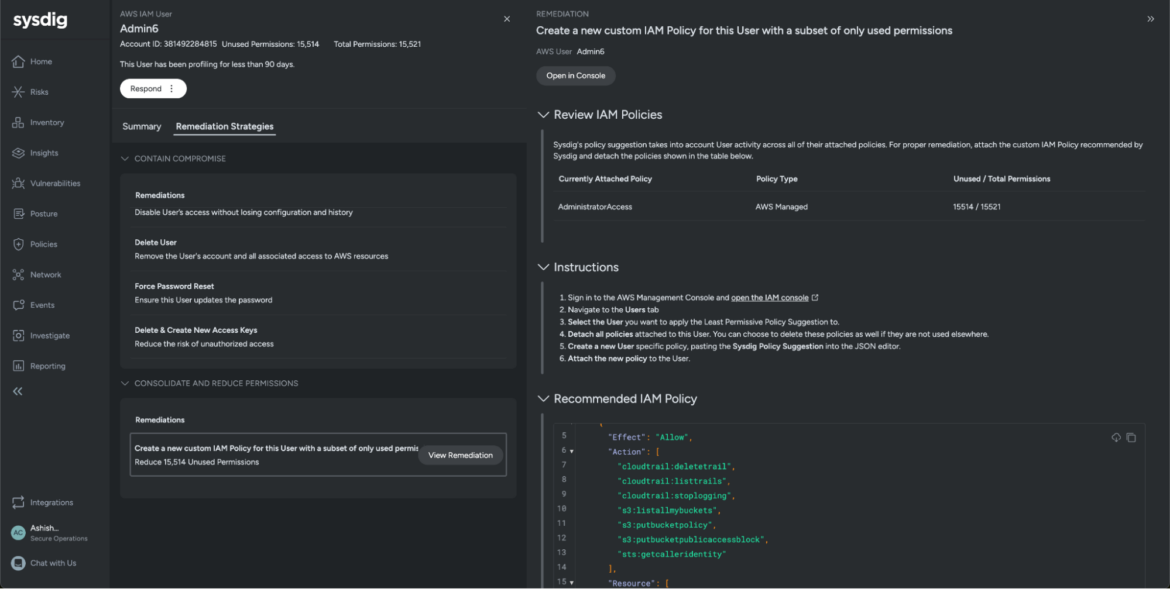Select Disable User's access remediation row
1170x589 pixels.
coord(319,213)
